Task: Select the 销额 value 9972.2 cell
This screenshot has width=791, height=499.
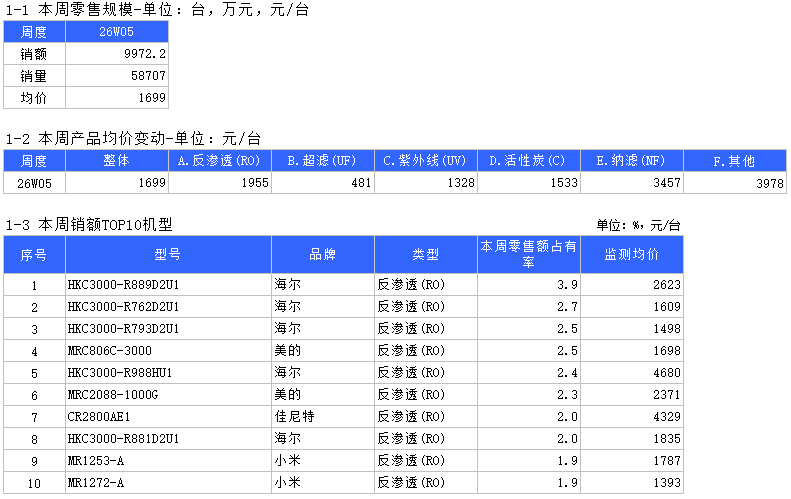Action: click(117, 54)
